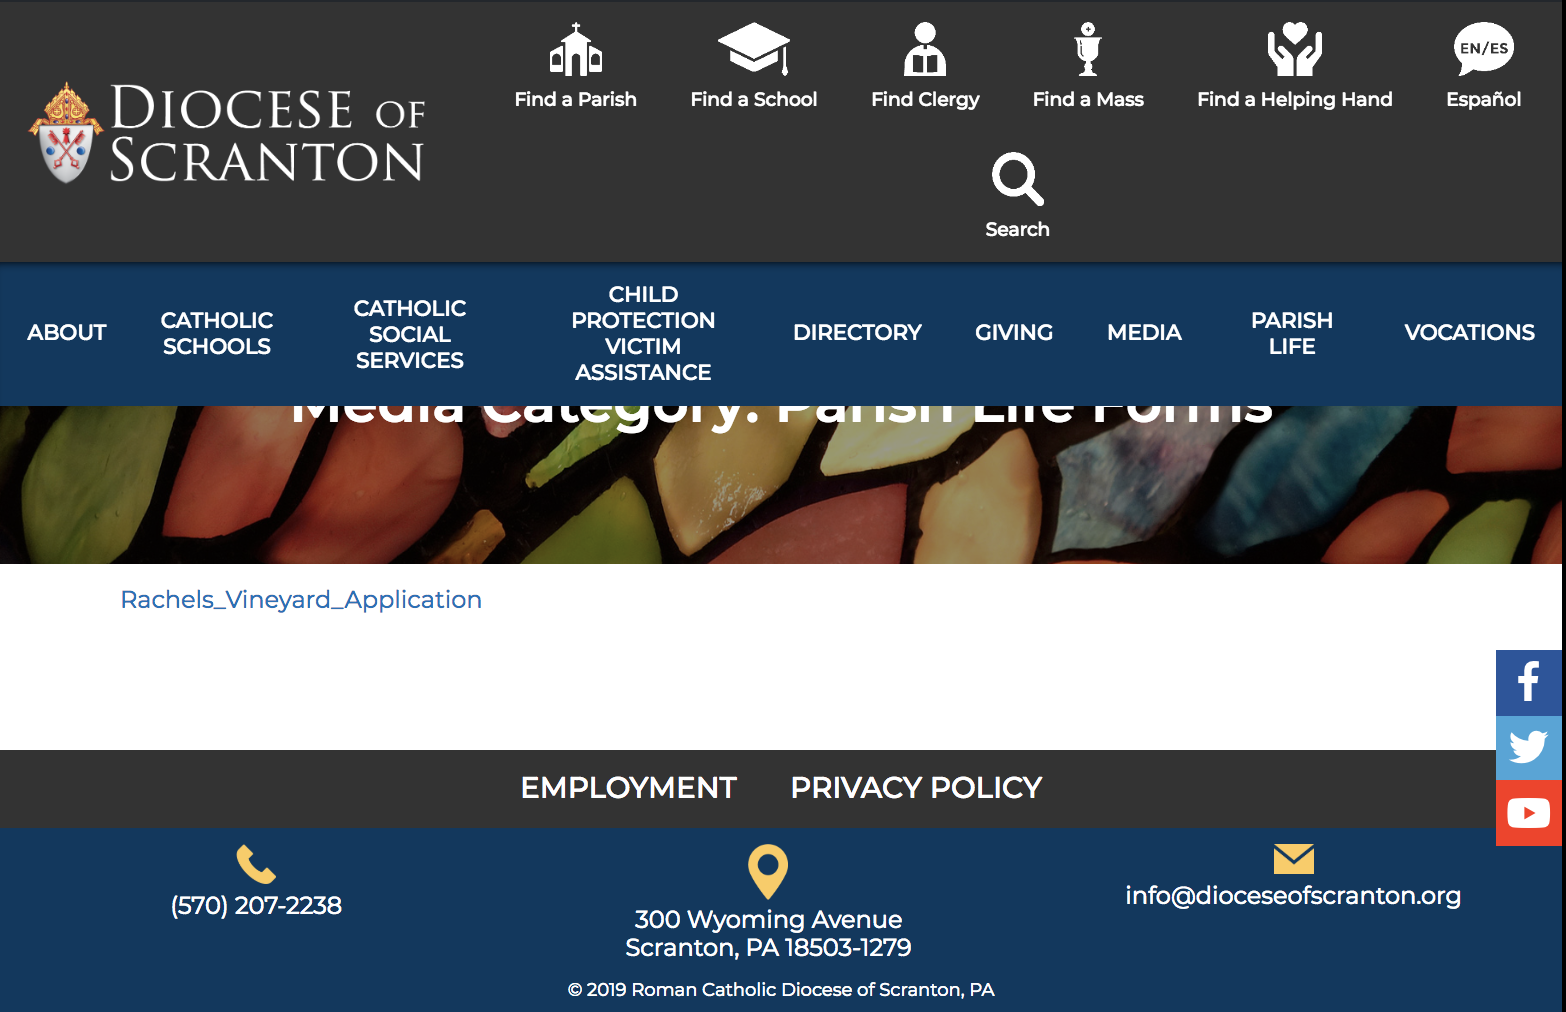Go to the Vocations menu item

[1469, 333]
